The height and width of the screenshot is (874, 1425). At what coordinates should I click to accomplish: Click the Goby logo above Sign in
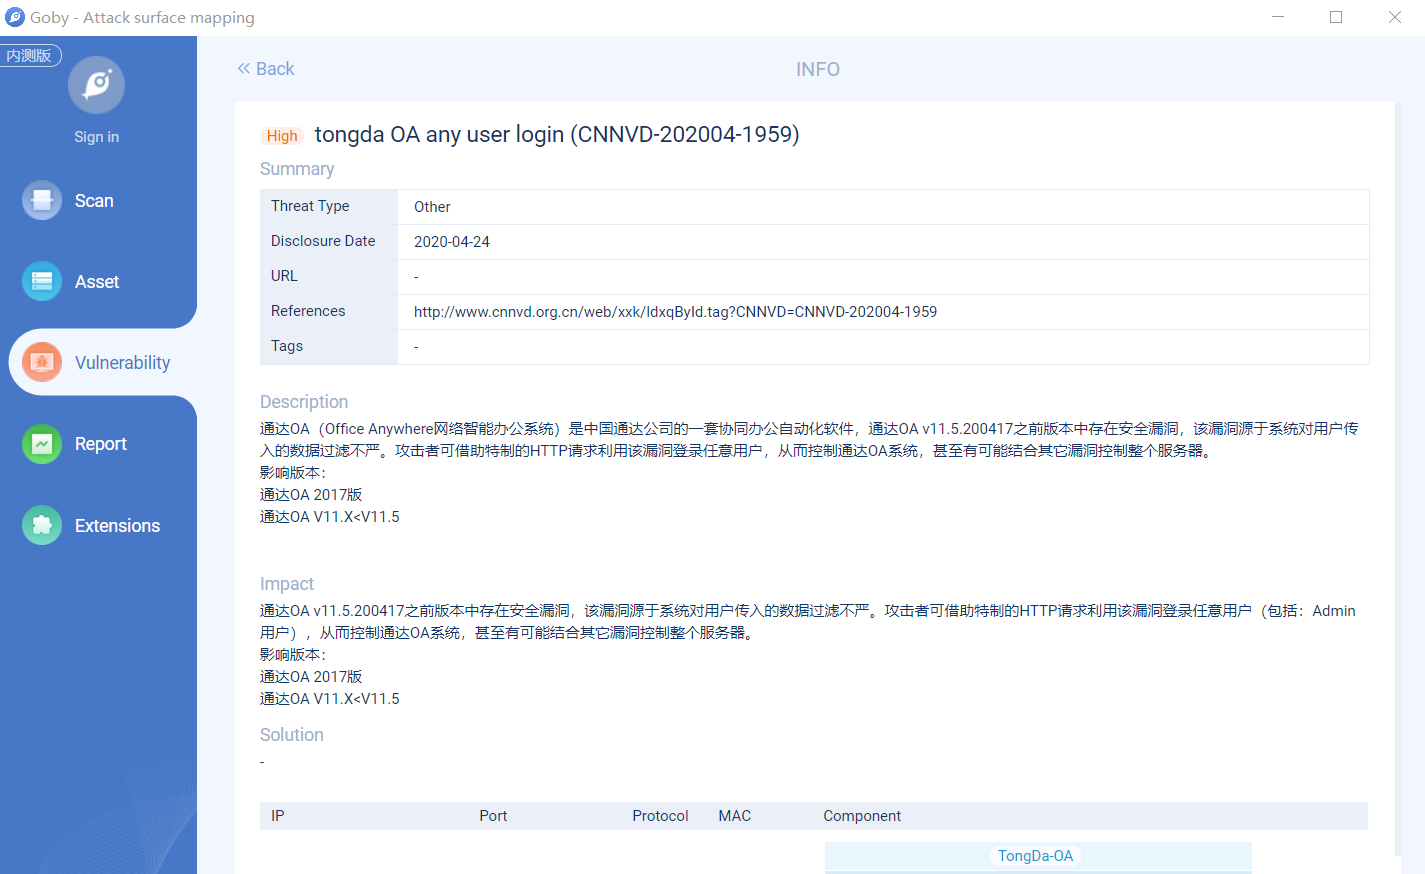(x=96, y=85)
